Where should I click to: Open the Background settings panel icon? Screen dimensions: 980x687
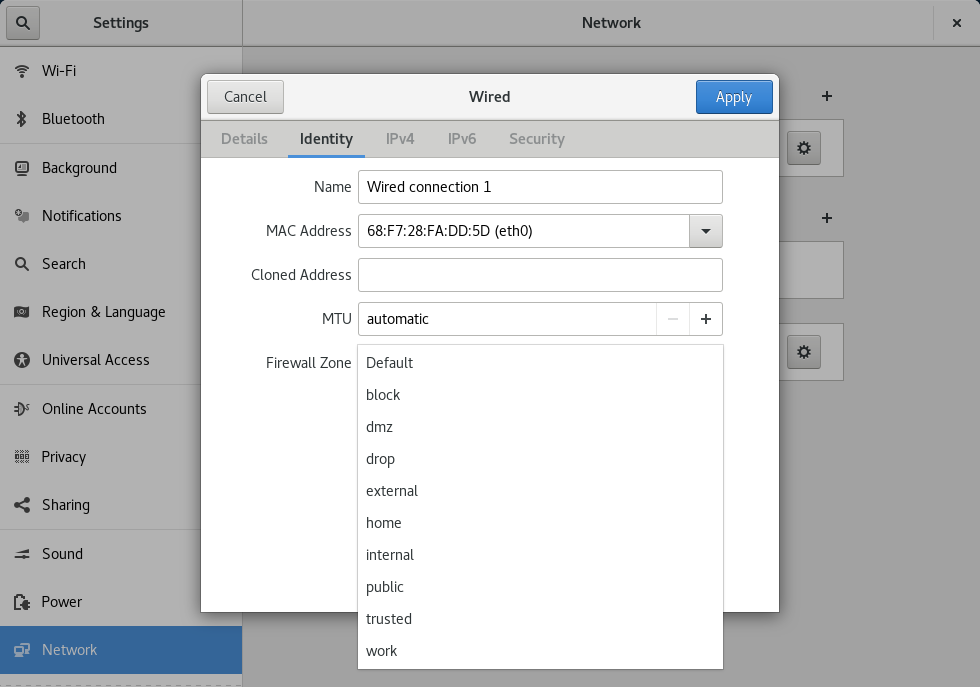point(22,168)
